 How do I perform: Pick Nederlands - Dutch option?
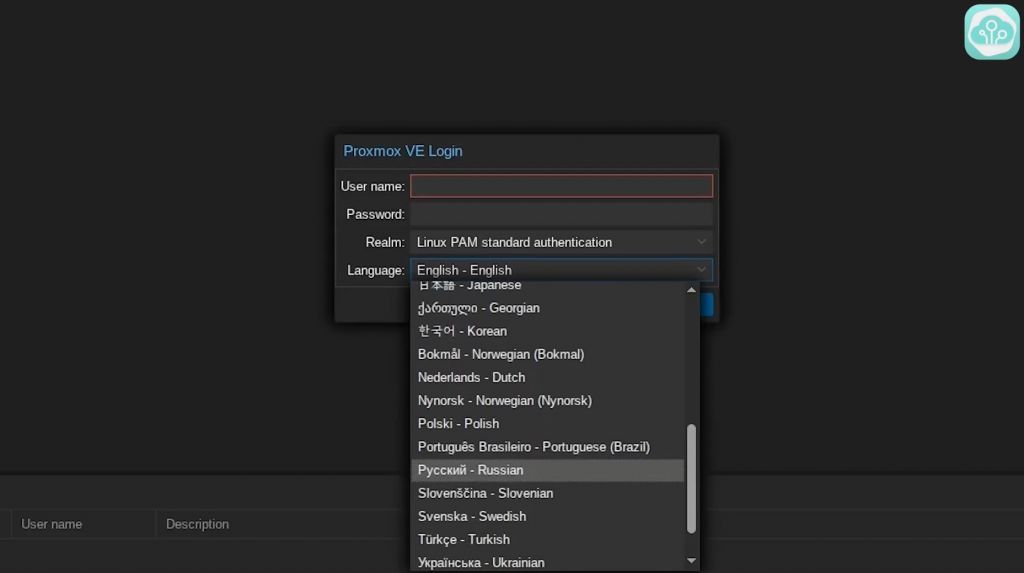tap(547, 378)
